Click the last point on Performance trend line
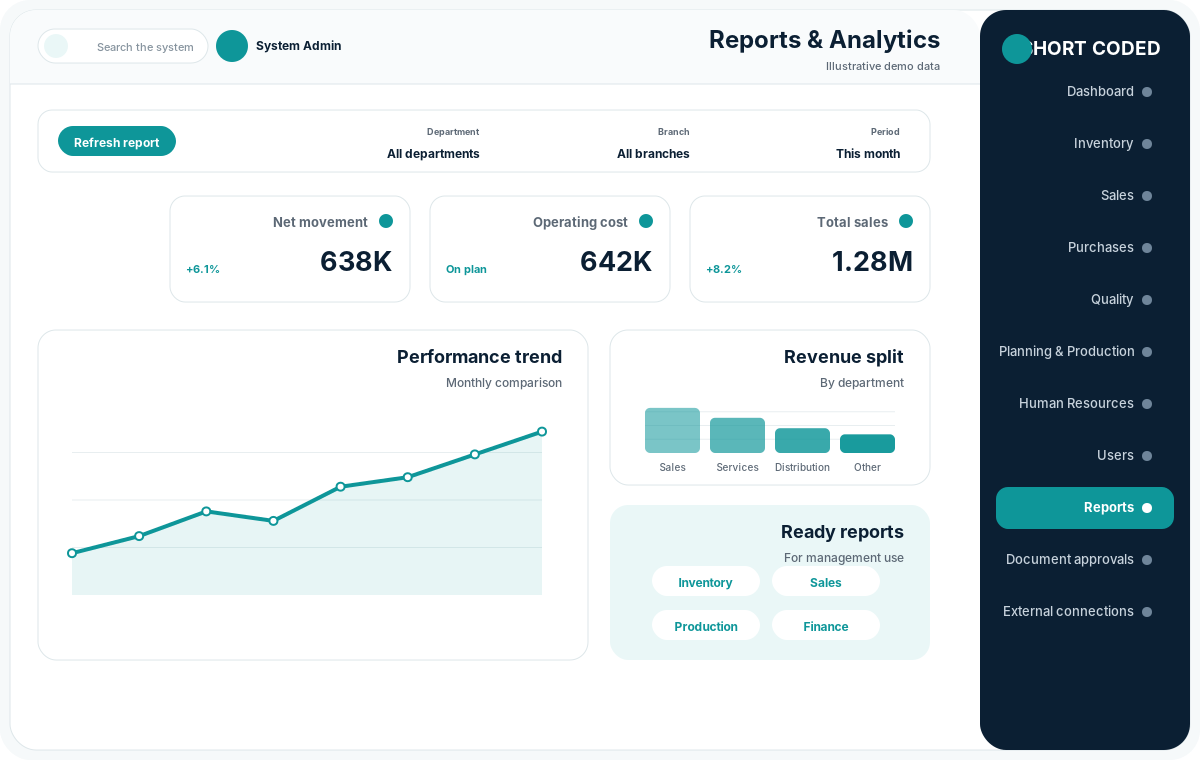This screenshot has height=760, width=1200. pyautogui.click(x=542, y=432)
